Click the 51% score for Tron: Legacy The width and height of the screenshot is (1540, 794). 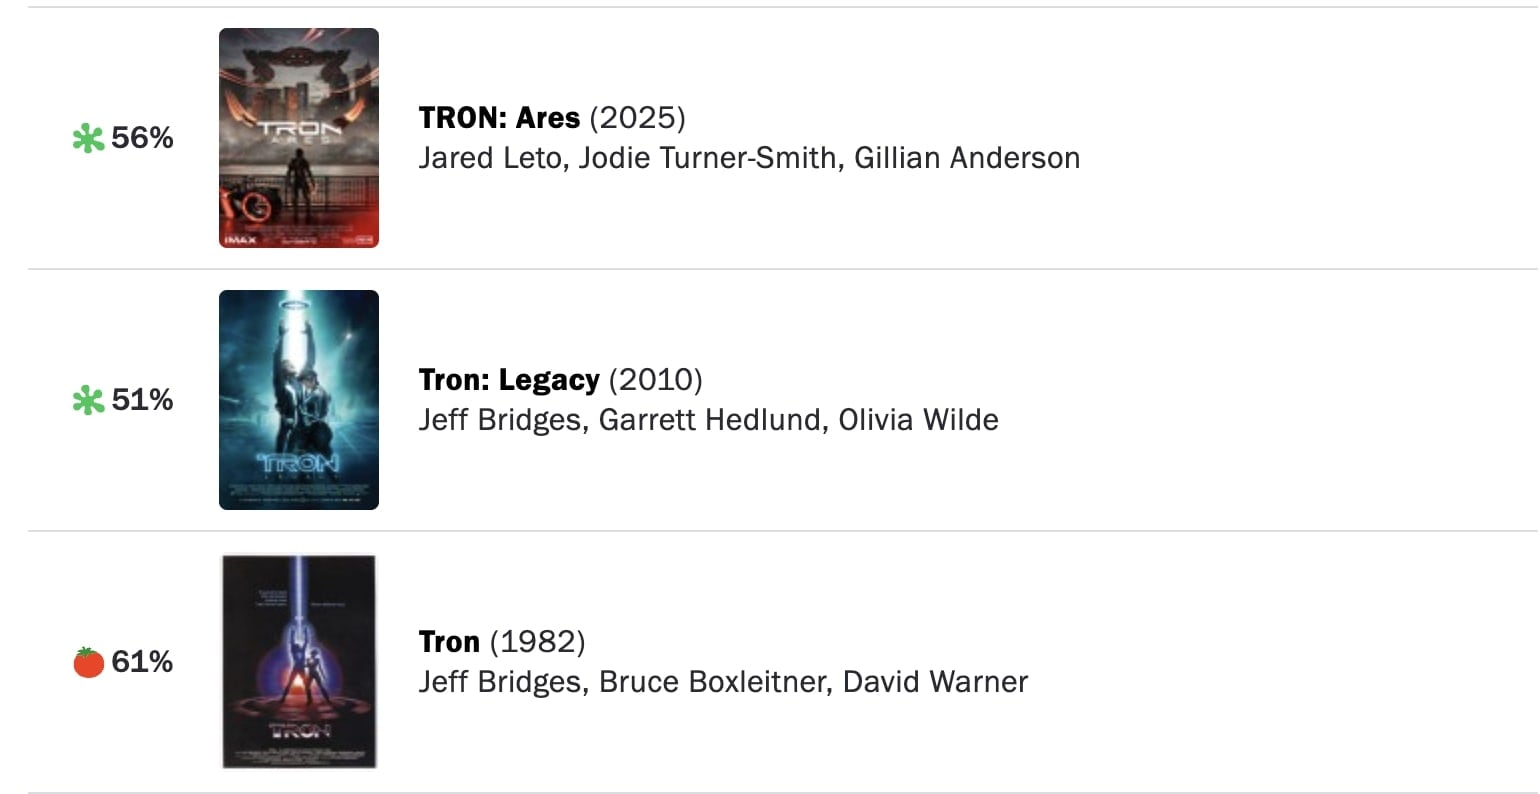[x=143, y=400]
